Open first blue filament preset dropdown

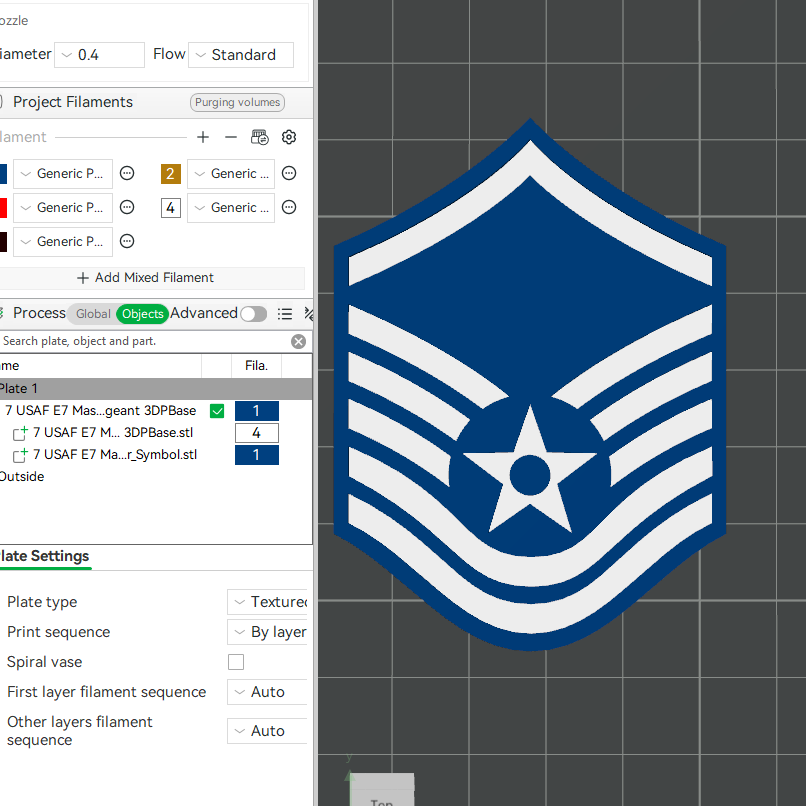point(63,174)
